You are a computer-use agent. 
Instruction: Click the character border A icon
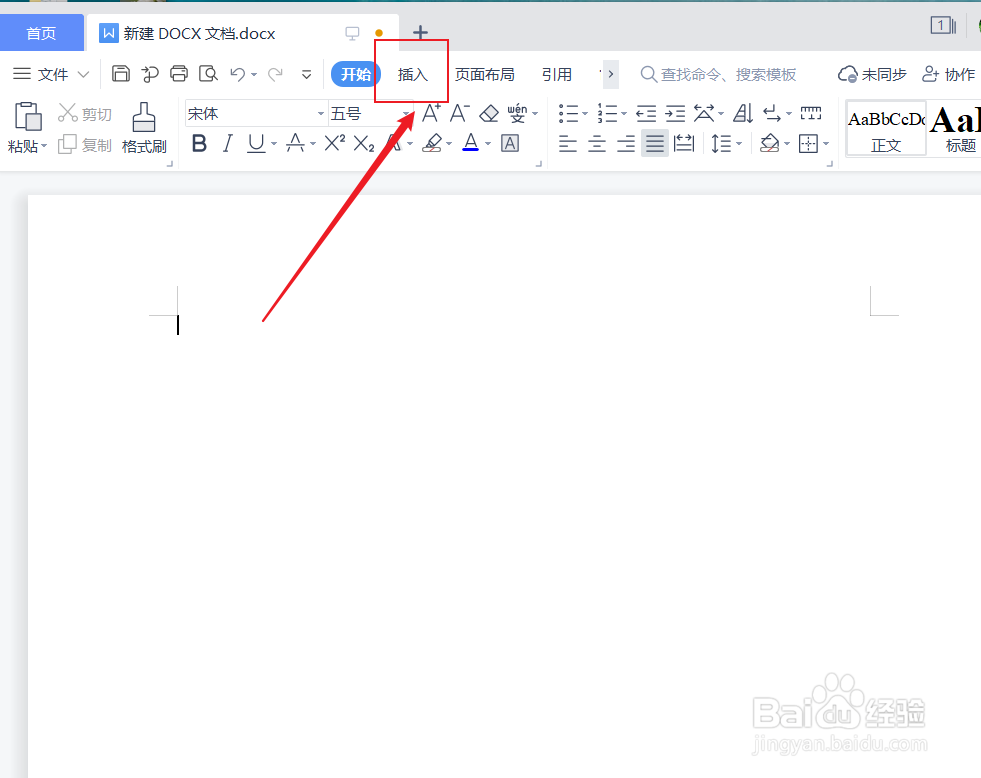point(510,144)
